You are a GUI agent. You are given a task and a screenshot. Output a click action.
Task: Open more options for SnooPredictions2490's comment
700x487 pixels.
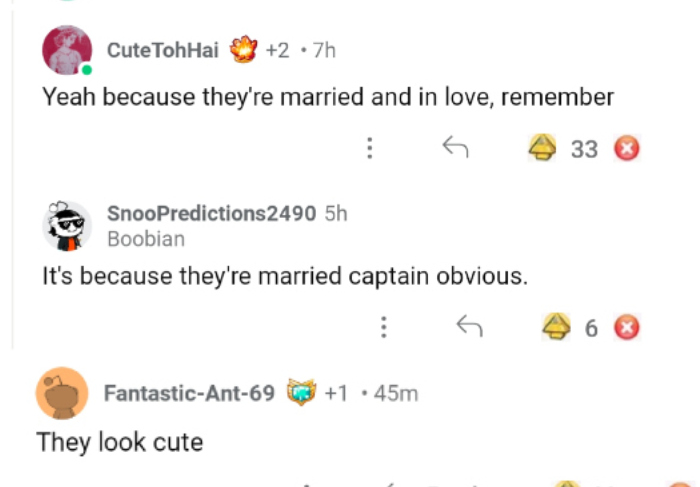point(383,326)
